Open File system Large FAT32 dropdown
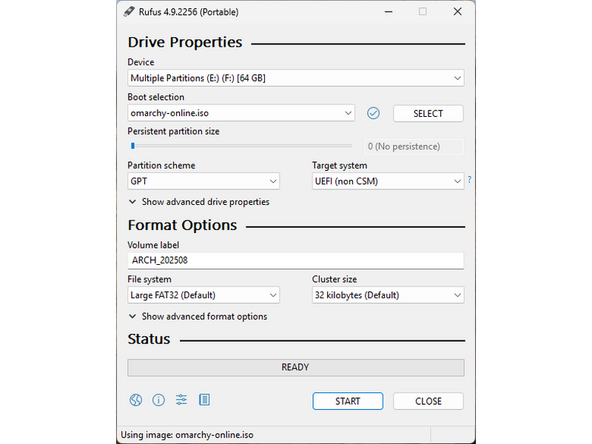 coord(204,295)
